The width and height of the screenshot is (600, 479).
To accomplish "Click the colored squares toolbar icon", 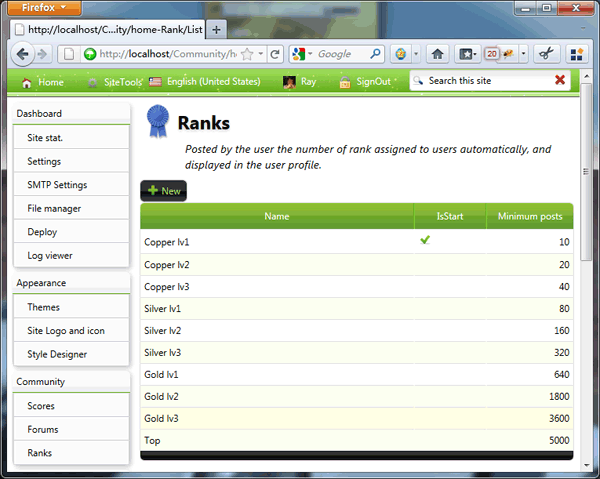I will (x=577, y=54).
